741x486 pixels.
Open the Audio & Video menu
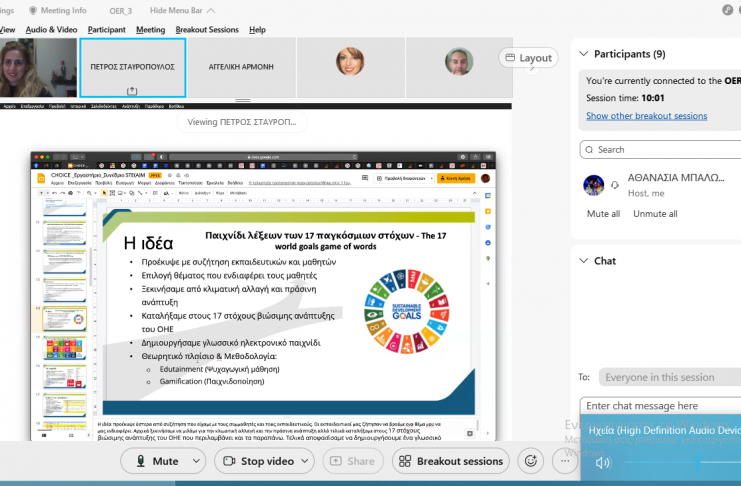(x=51, y=30)
